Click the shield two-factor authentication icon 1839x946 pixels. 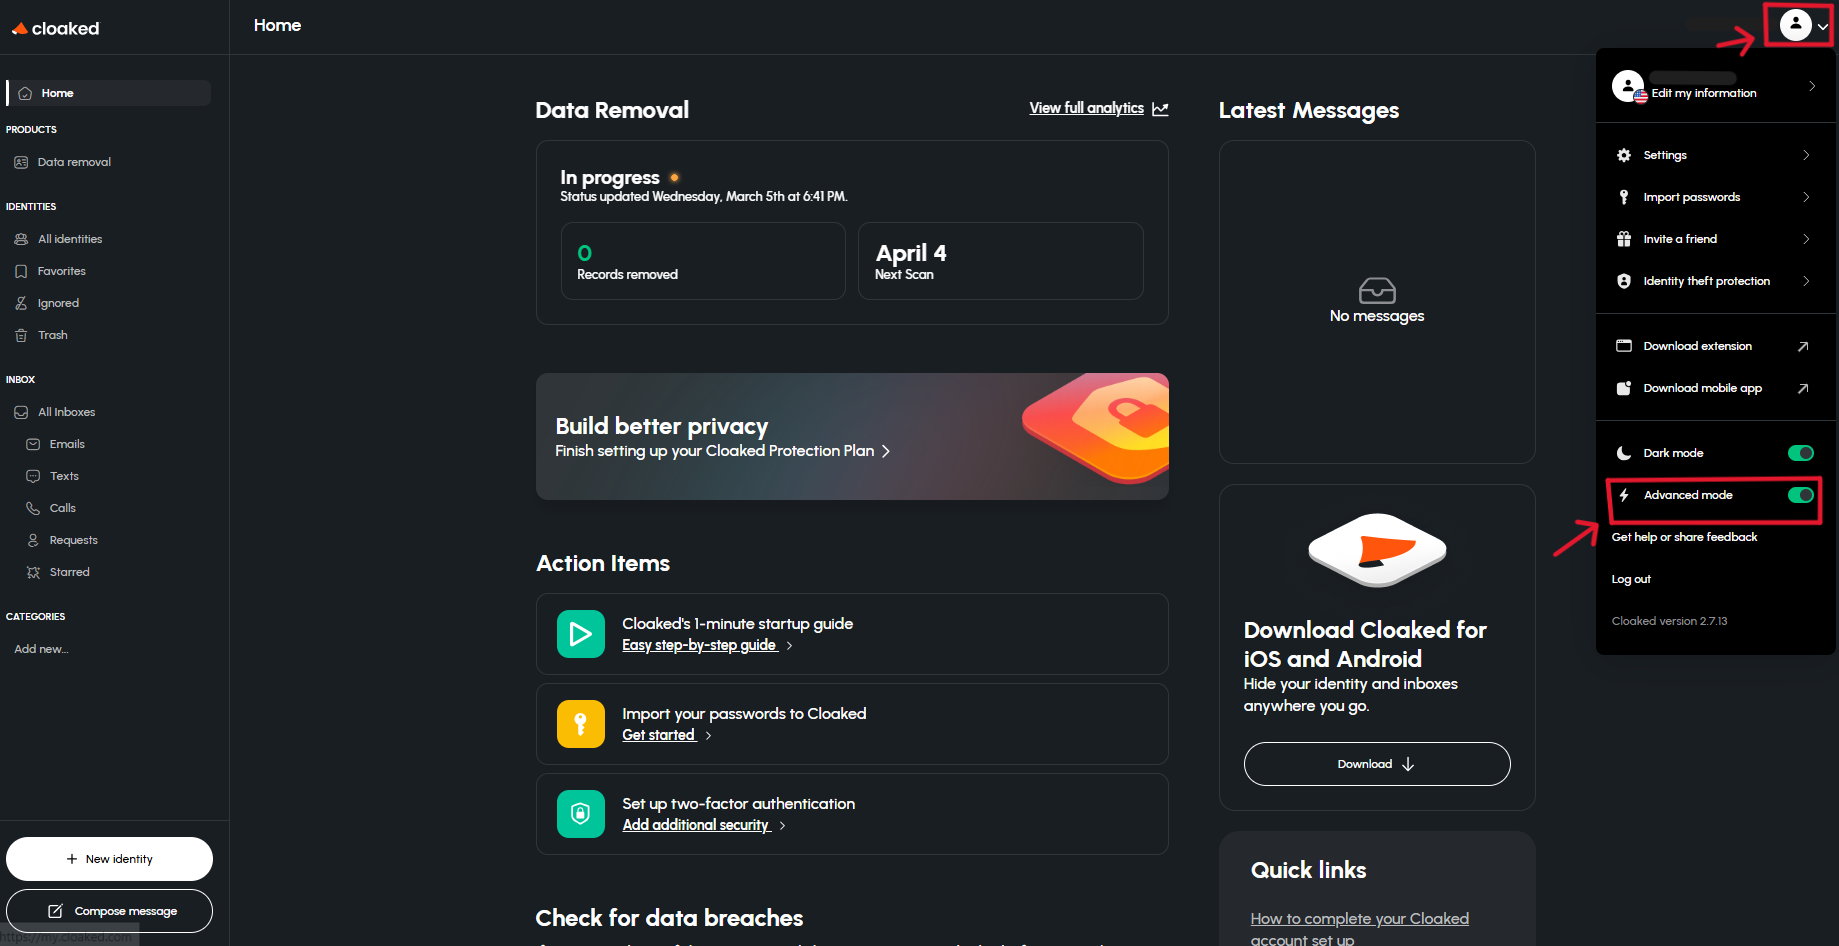point(580,814)
